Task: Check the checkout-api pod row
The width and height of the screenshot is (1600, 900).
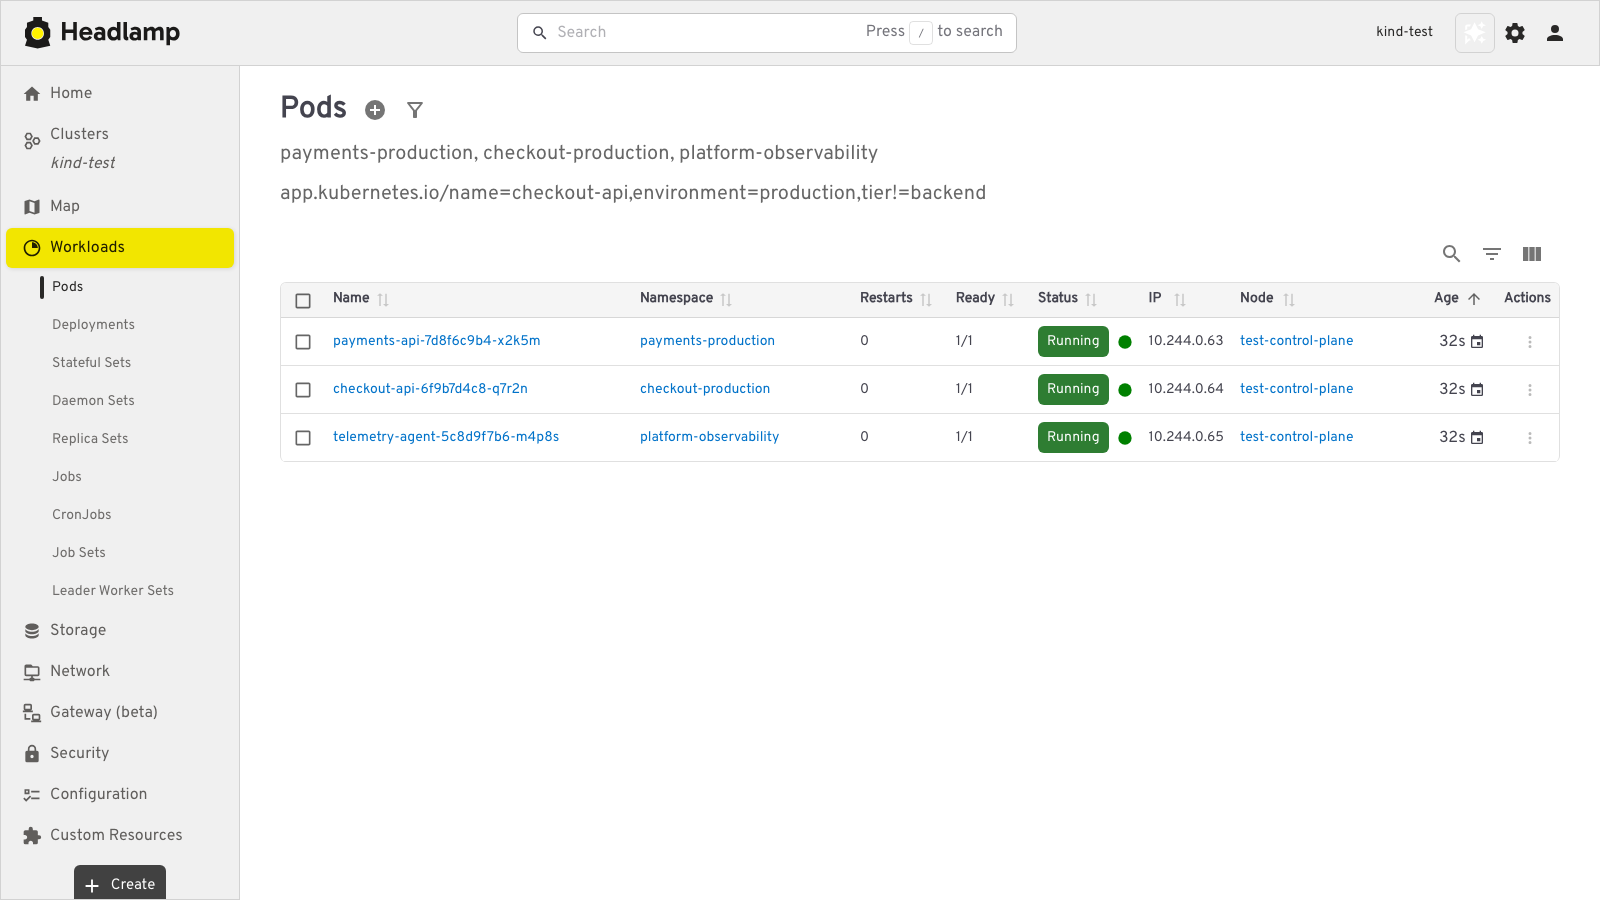Action: [x=303, y=390]
